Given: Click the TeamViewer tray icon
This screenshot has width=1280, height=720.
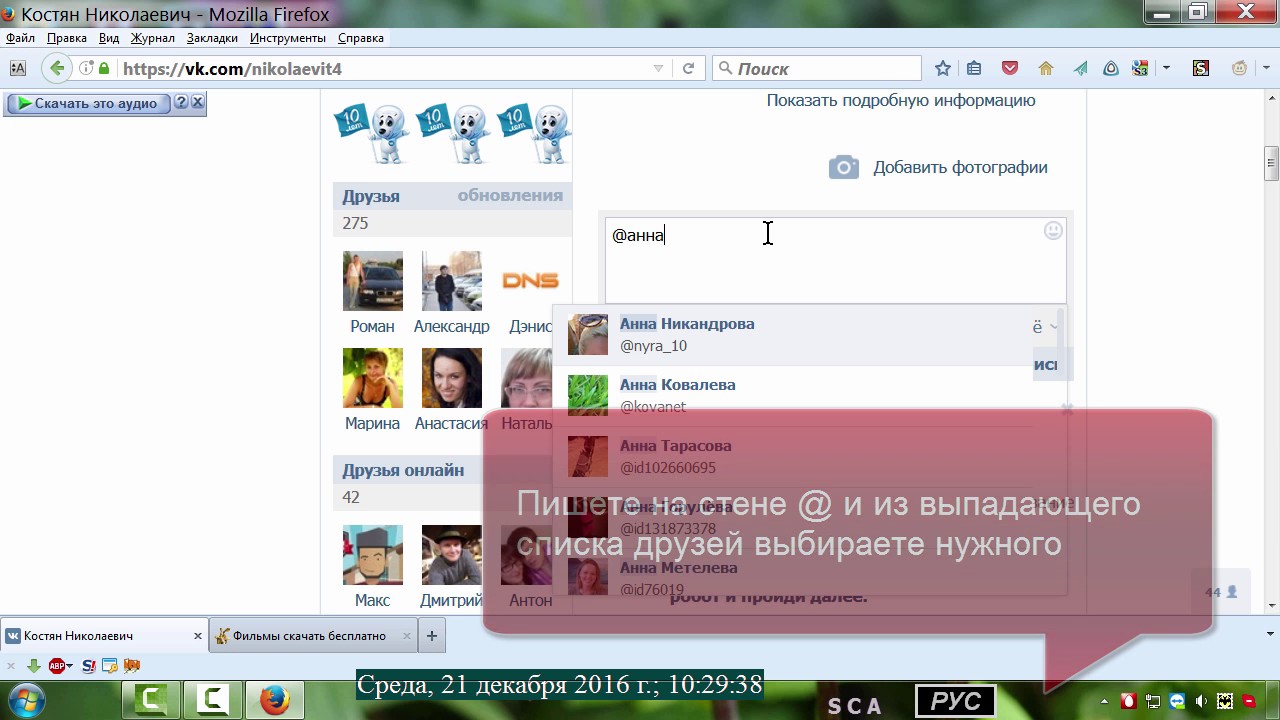Looking at the screenshot, I should click(x=1177, y=701).
